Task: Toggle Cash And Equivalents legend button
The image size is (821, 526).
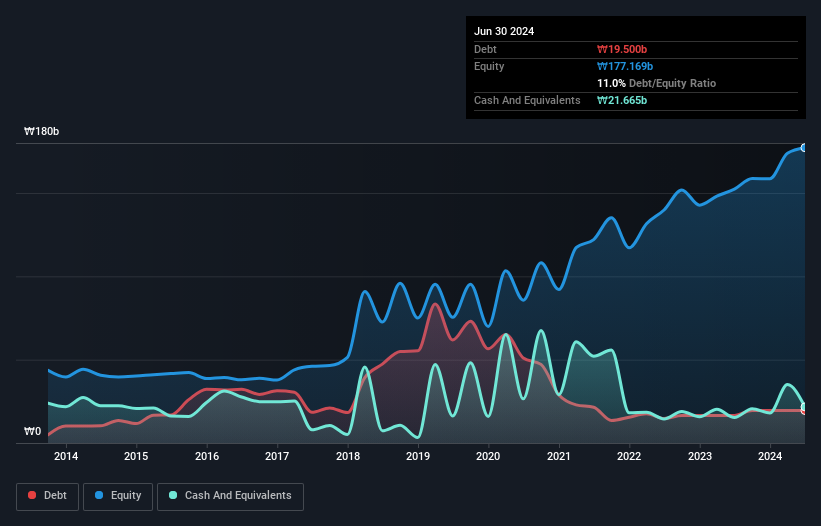Action: coord(230,496)
